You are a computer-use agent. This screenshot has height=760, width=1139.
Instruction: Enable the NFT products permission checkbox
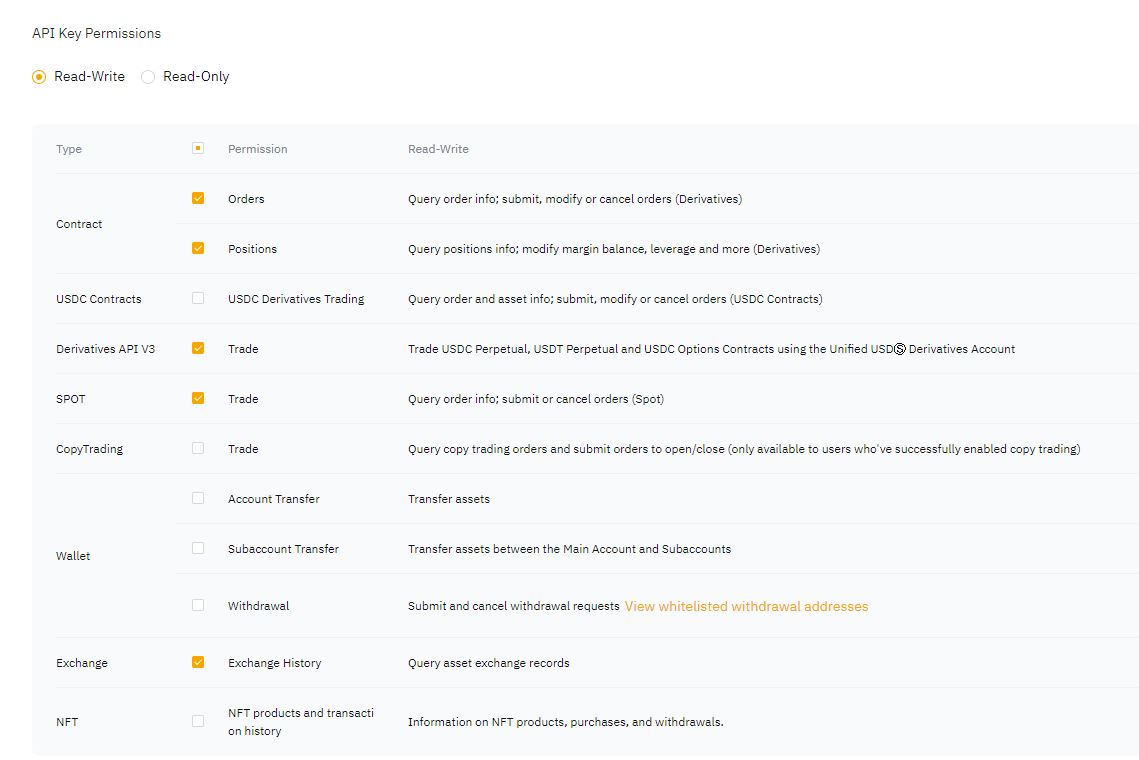point(198,721)
